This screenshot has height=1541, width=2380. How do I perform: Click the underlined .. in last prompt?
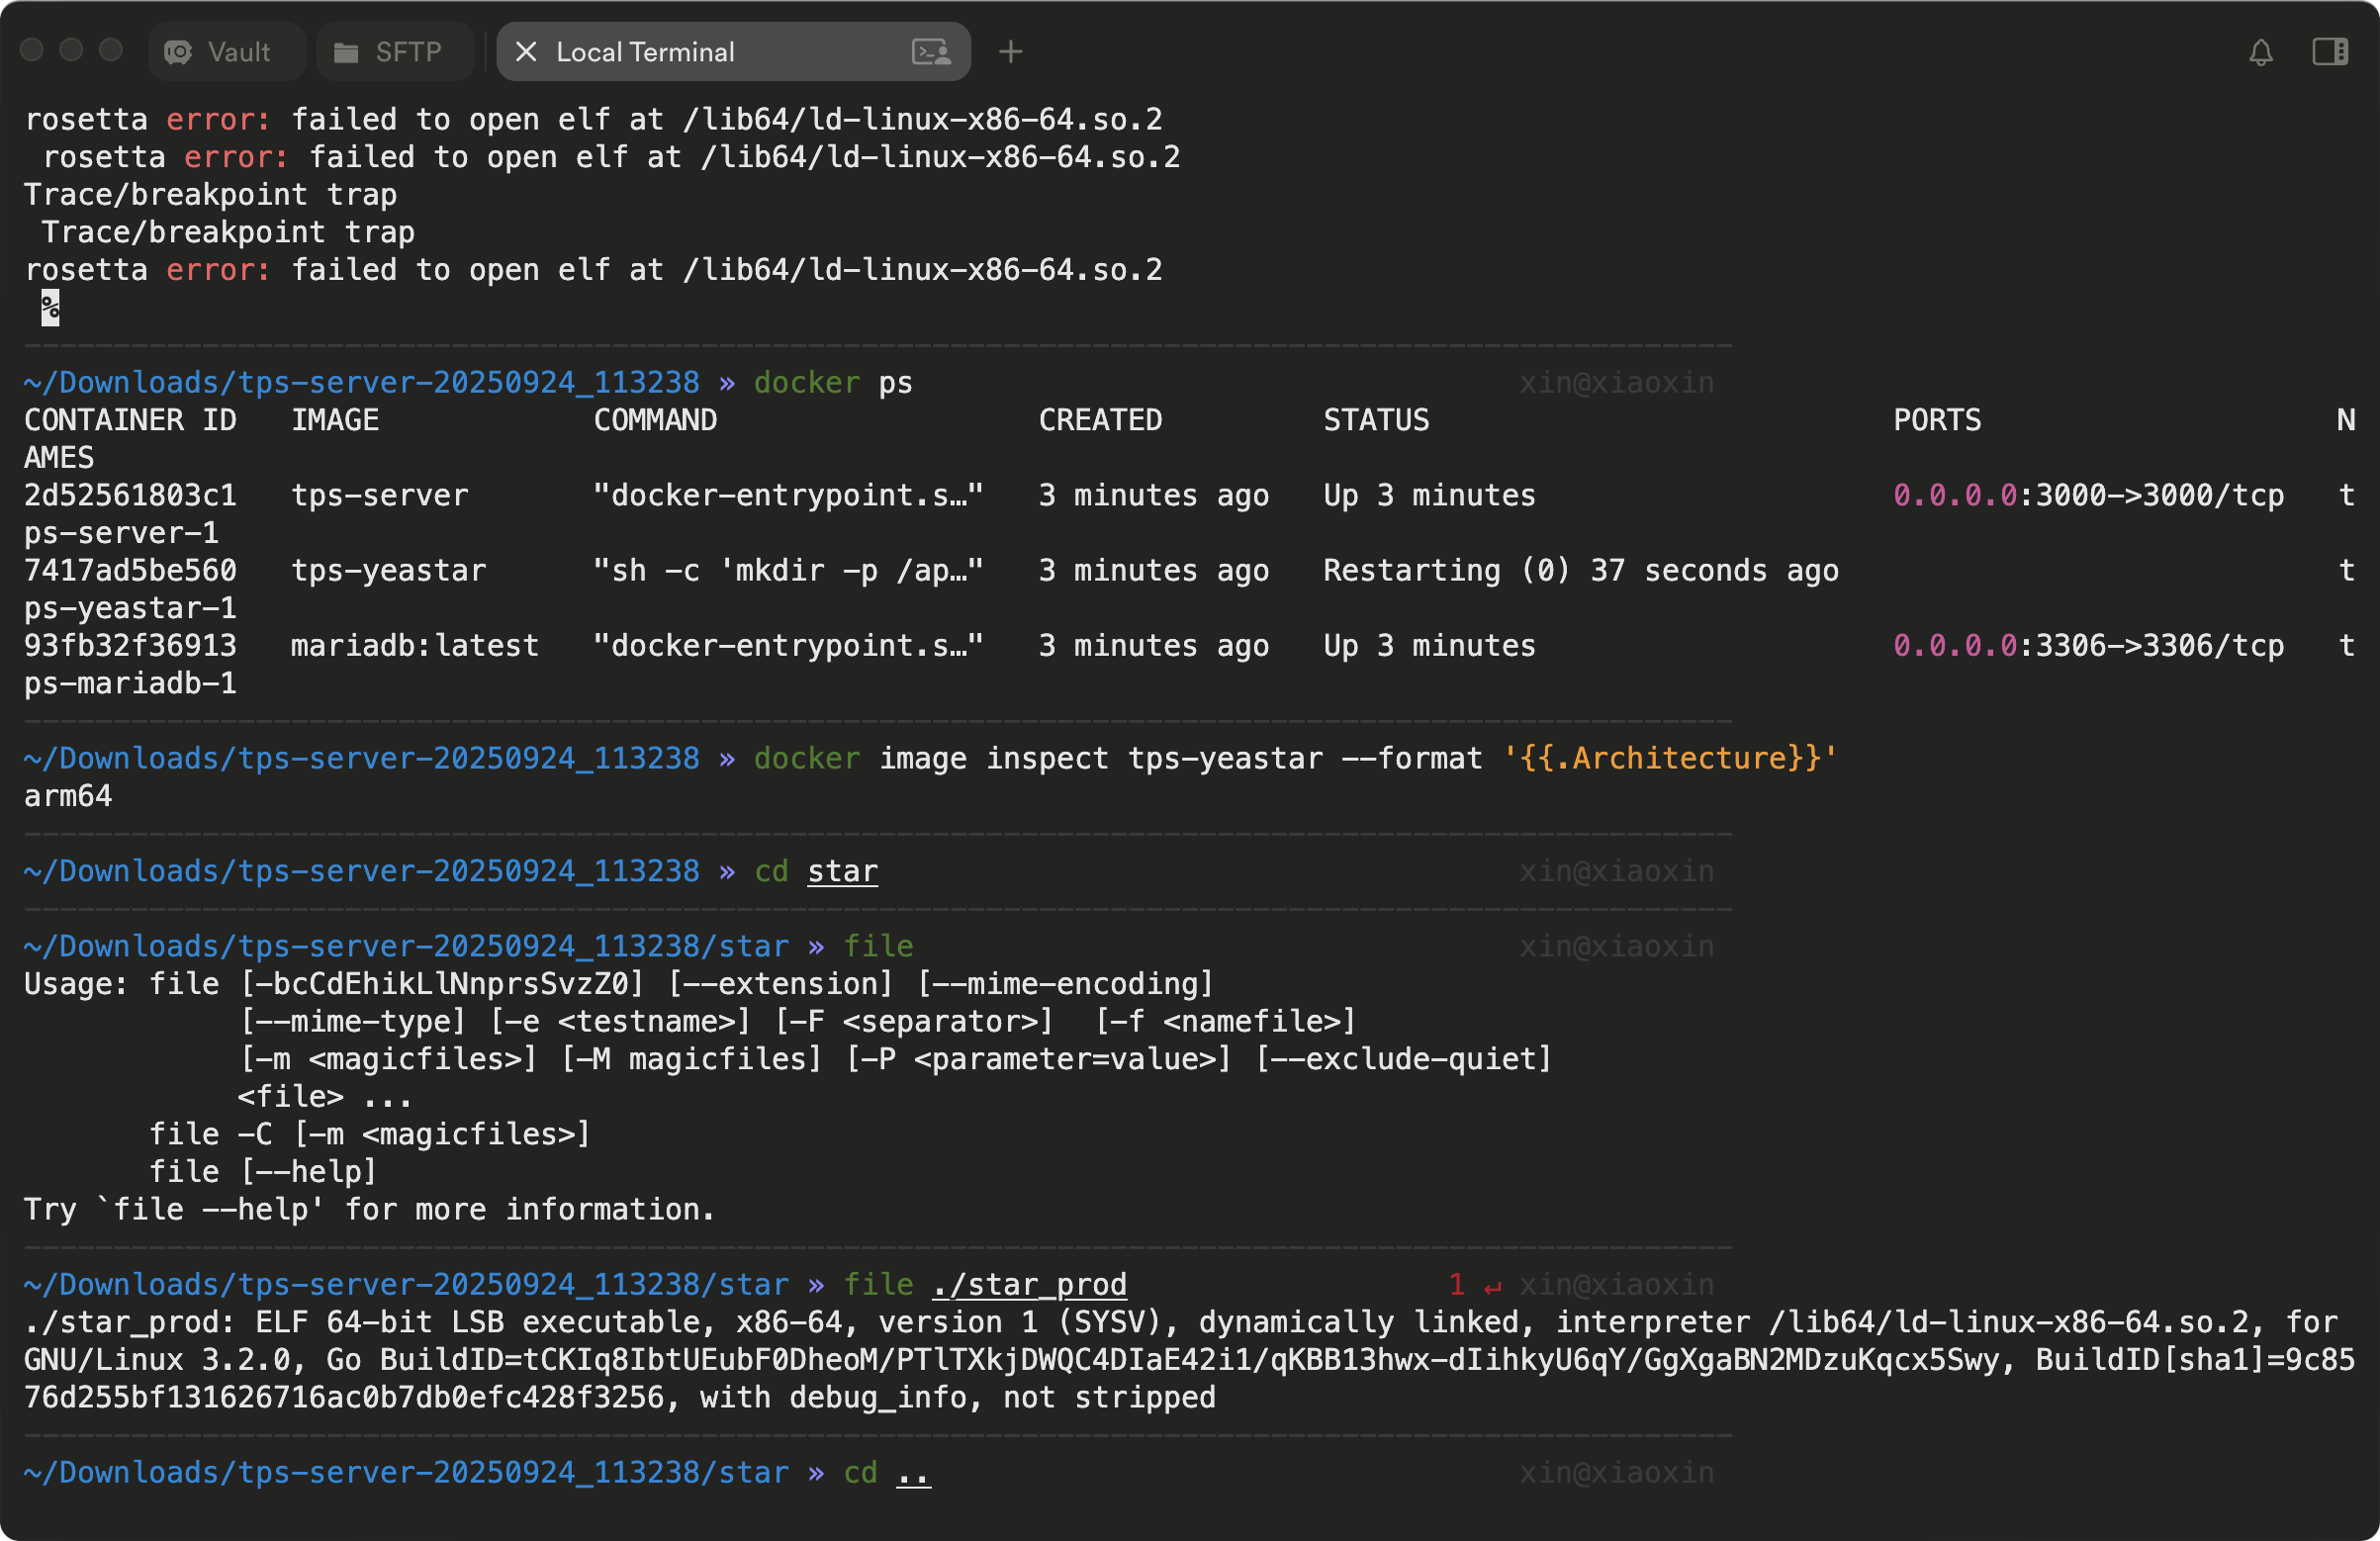click(x=913, y=1472)
